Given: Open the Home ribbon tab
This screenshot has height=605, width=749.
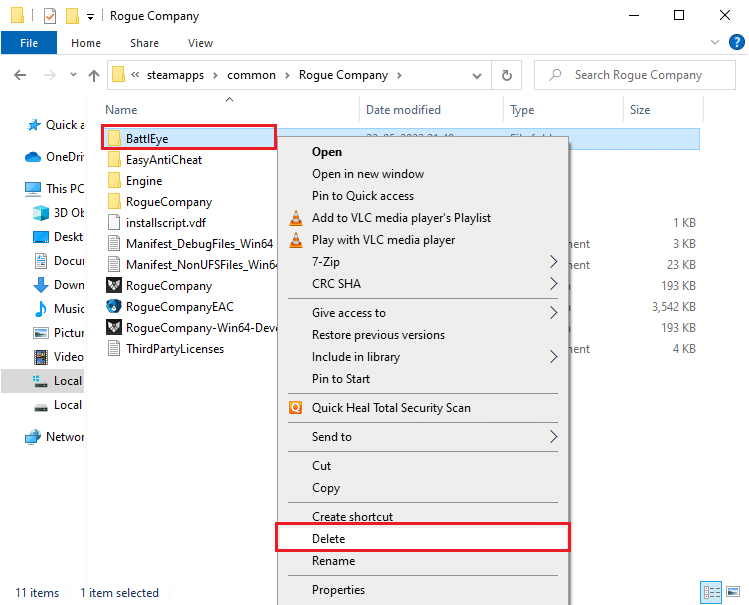Looking at the screenshot, I should coord(86,43).
